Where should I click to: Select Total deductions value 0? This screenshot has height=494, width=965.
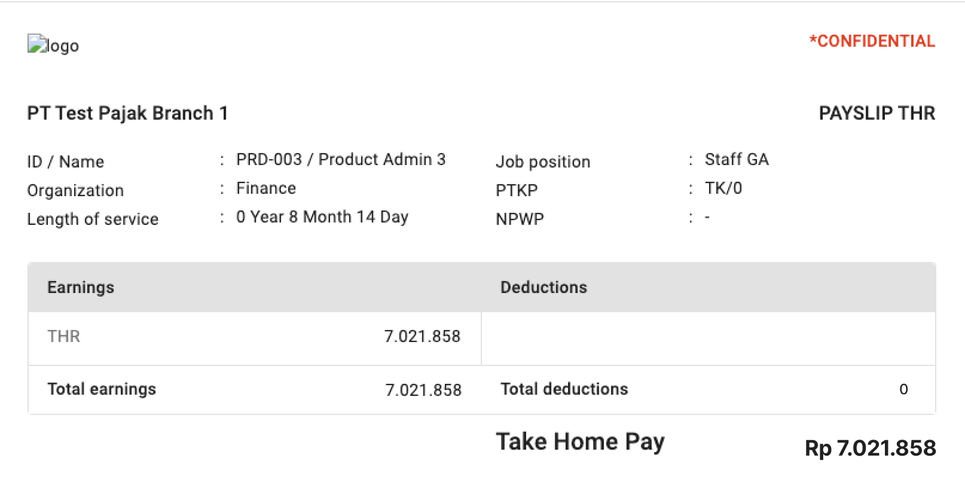903,389
